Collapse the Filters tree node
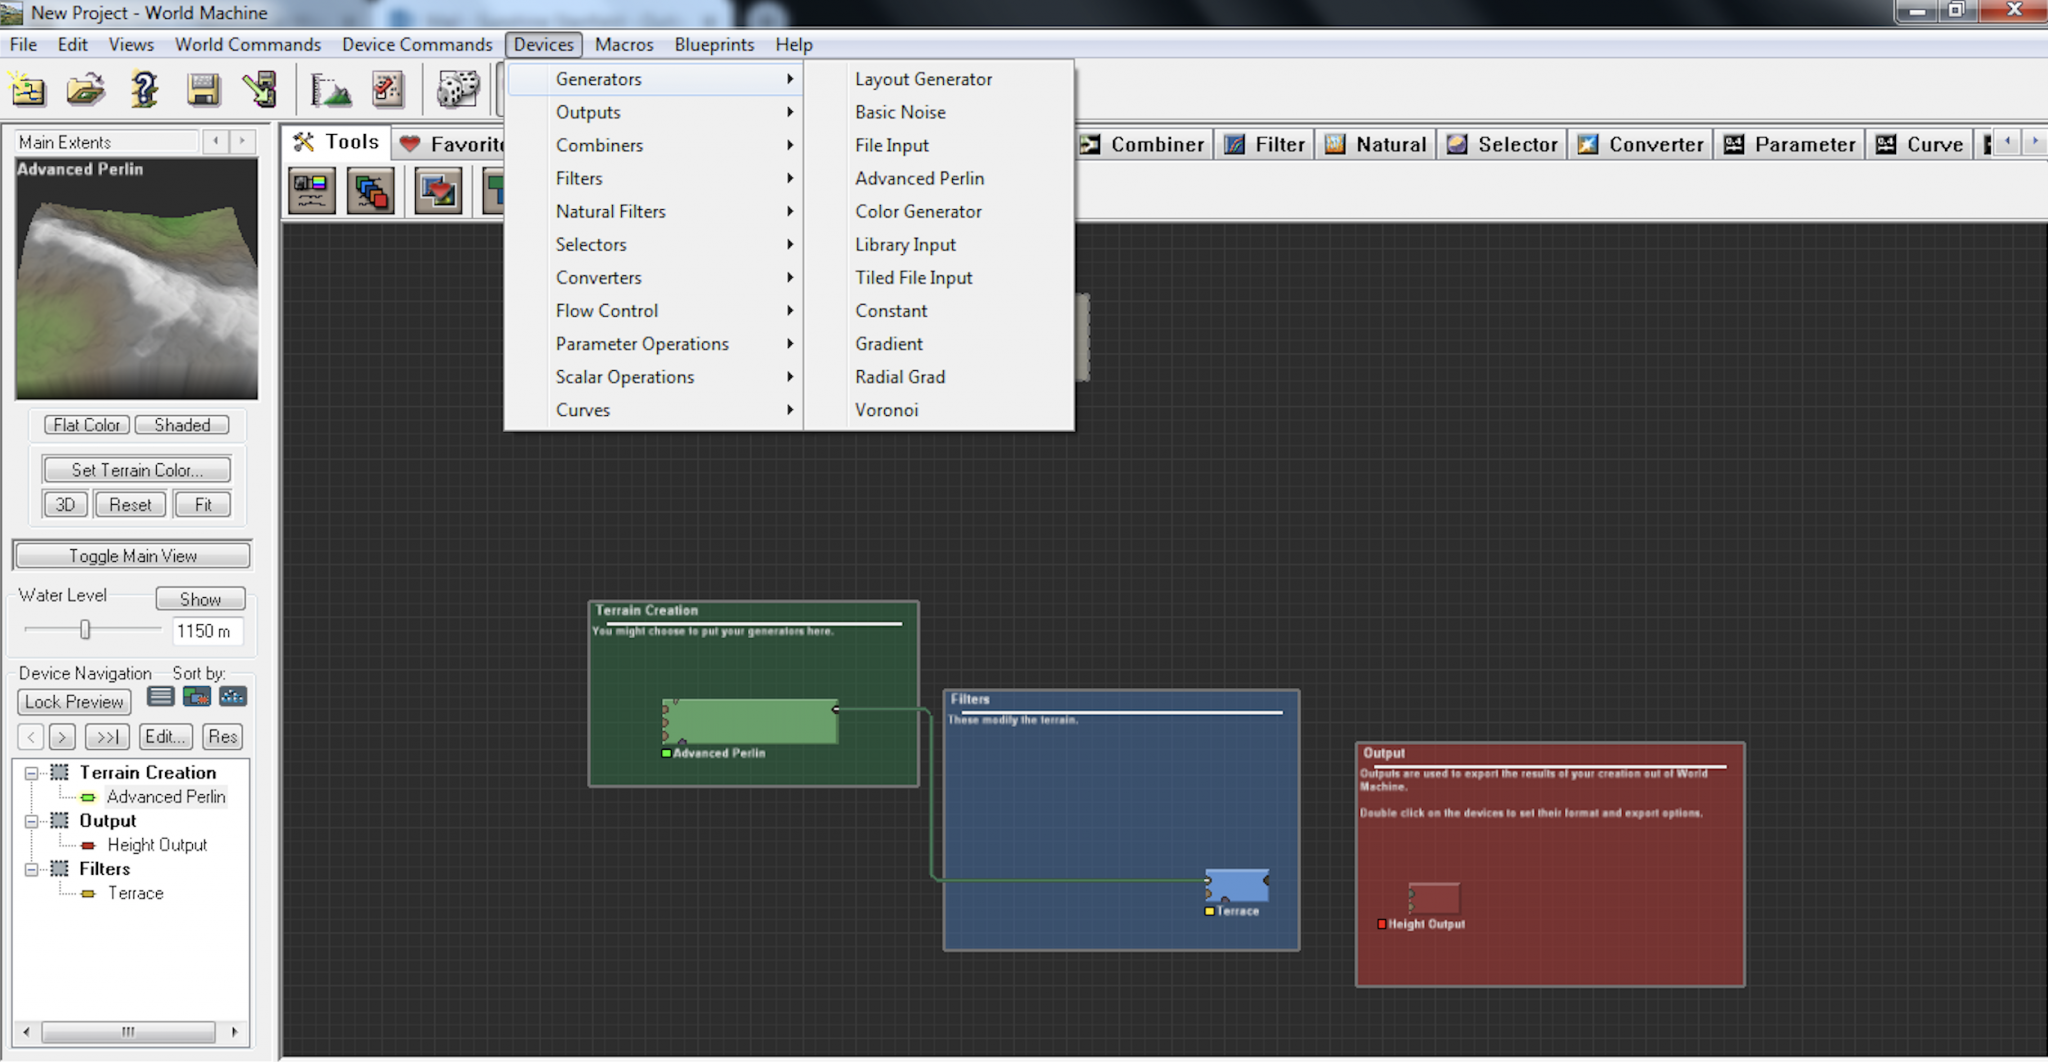This screenshot has height=1062, width=2048. [x=31, y=869]
